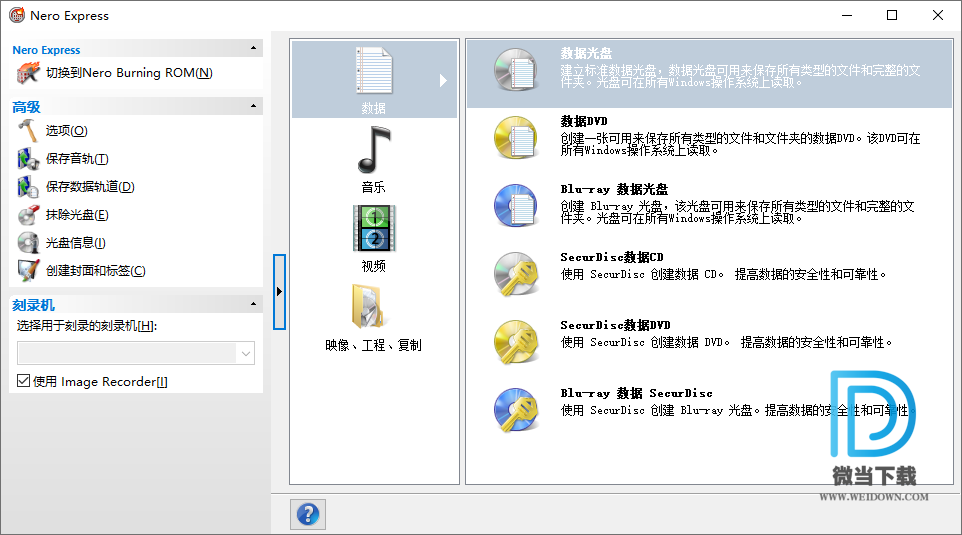Click the Blu-ray 数据 SecurDisc icon

pos(516,410)
